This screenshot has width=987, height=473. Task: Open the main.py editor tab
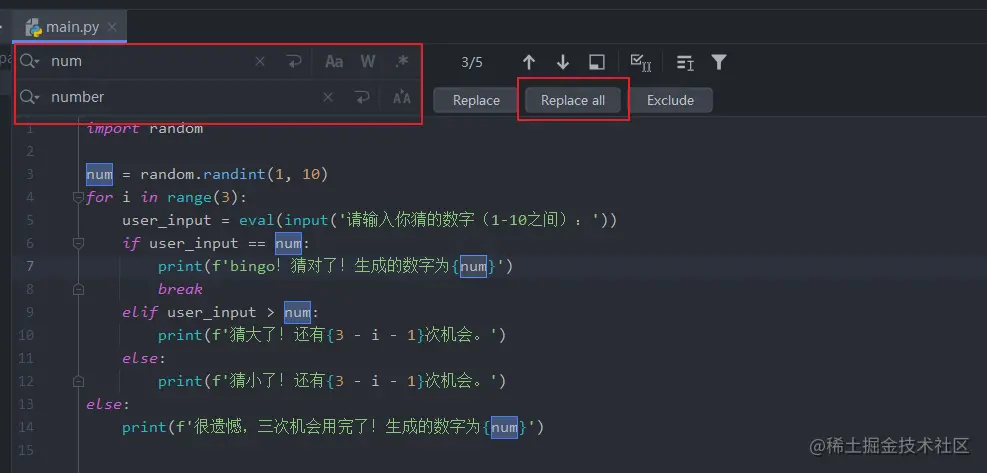[x=72, y=27]
